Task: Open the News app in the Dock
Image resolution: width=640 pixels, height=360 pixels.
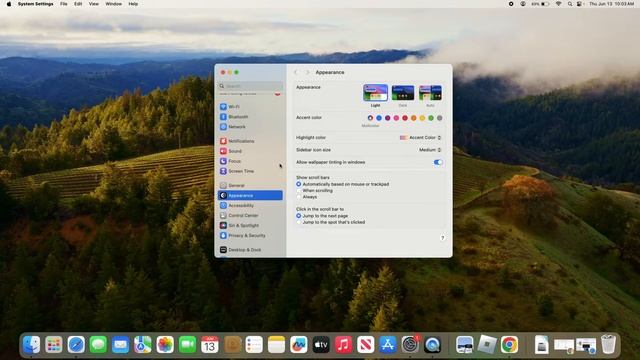Action: coord(365,345)
